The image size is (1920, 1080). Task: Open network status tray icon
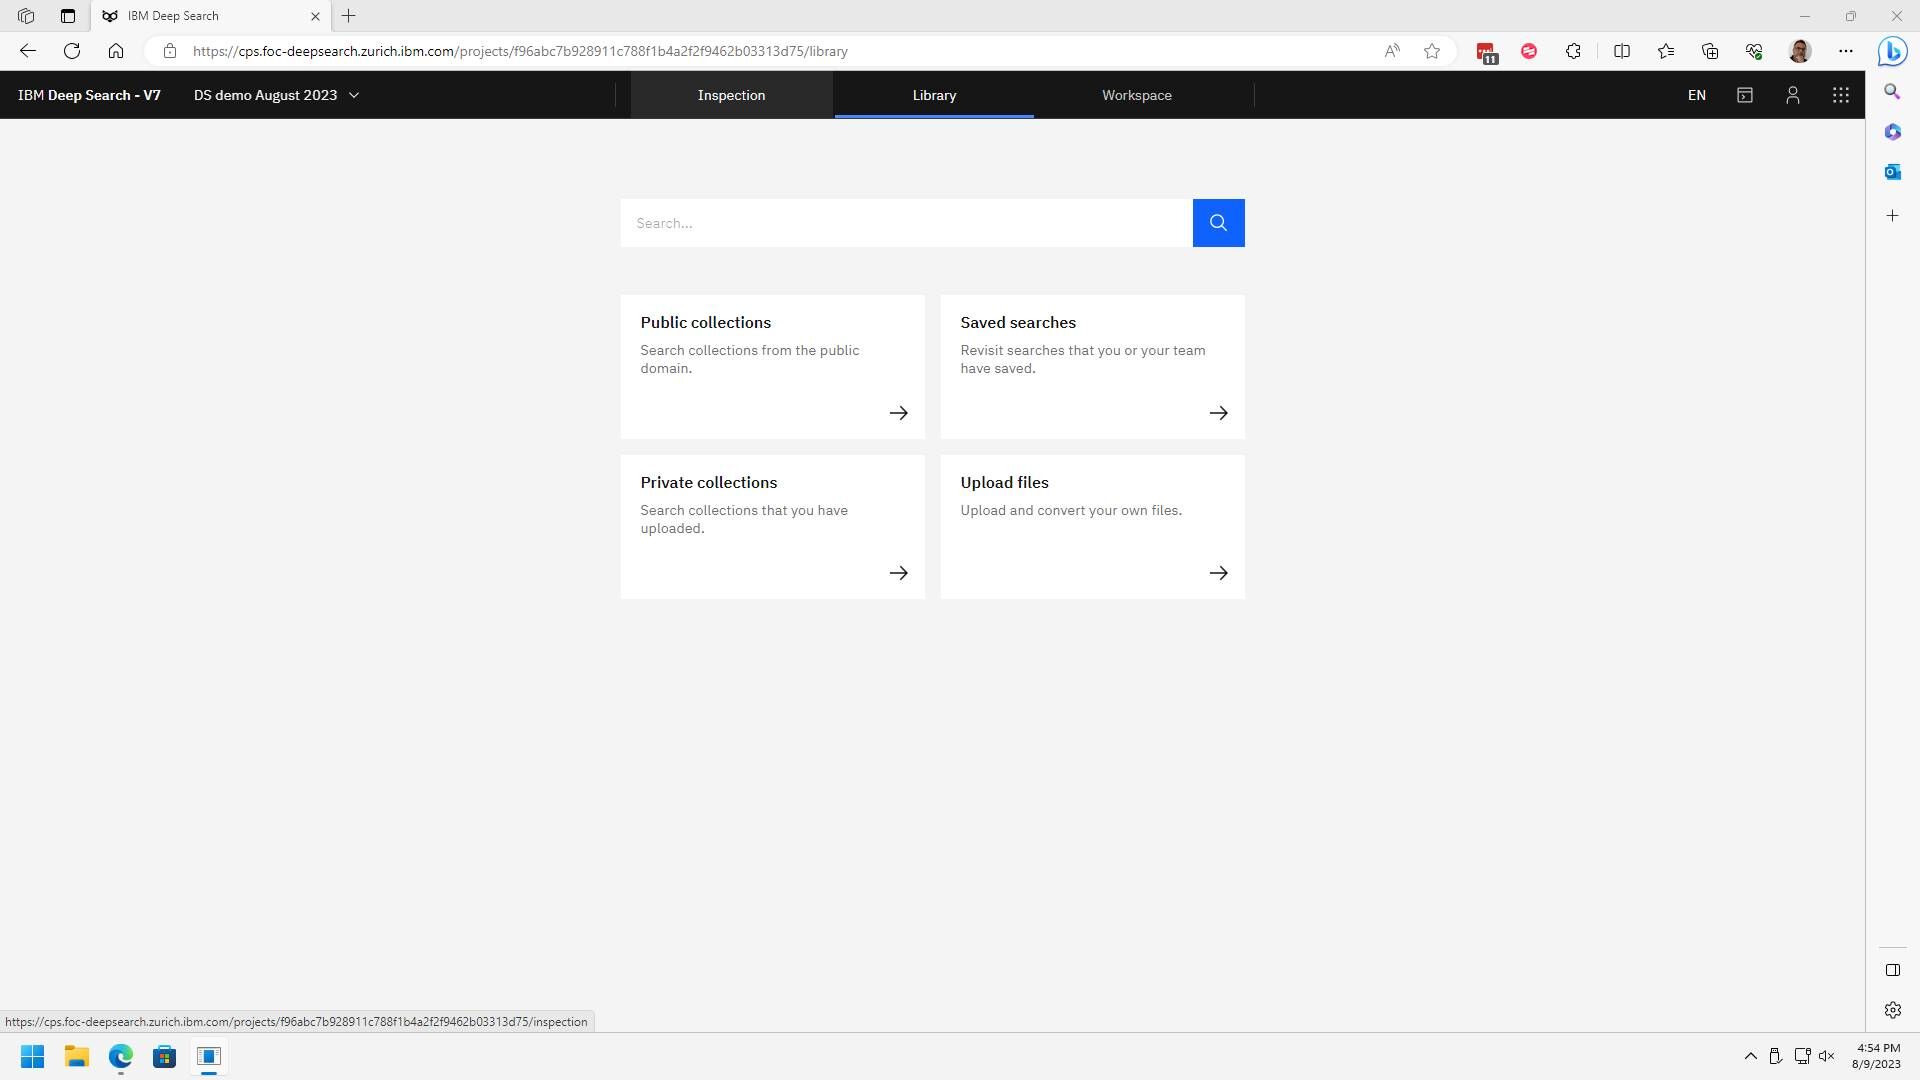click(x=1802, y=1056)
